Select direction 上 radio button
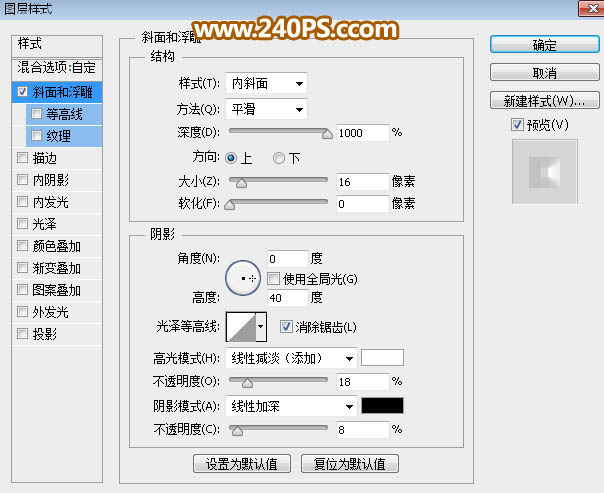This screenshot has height=493, width=604. (231, 158)
